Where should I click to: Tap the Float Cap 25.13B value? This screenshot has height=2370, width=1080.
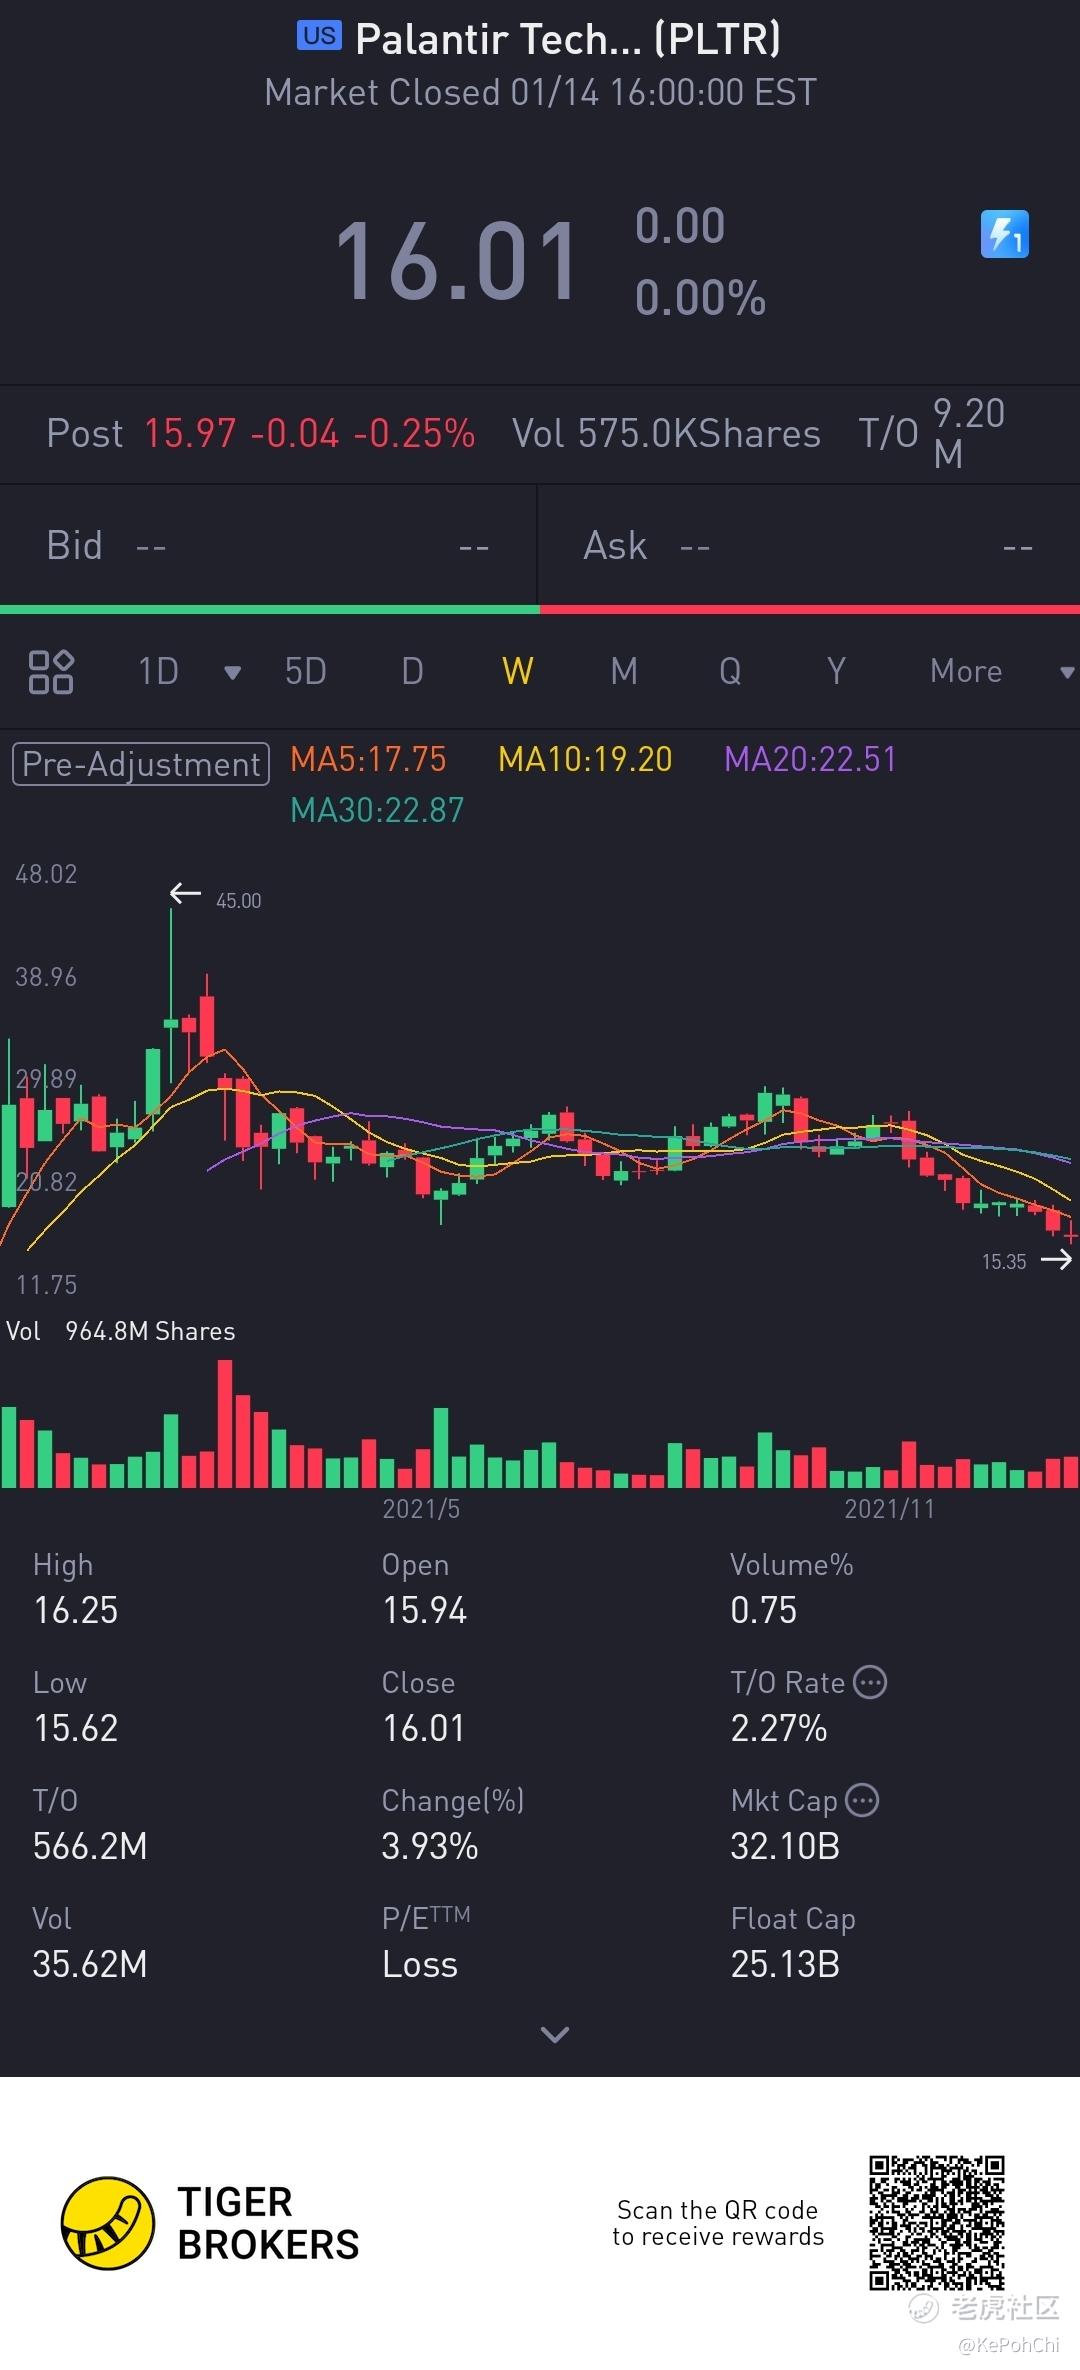tap(785, 1965)
